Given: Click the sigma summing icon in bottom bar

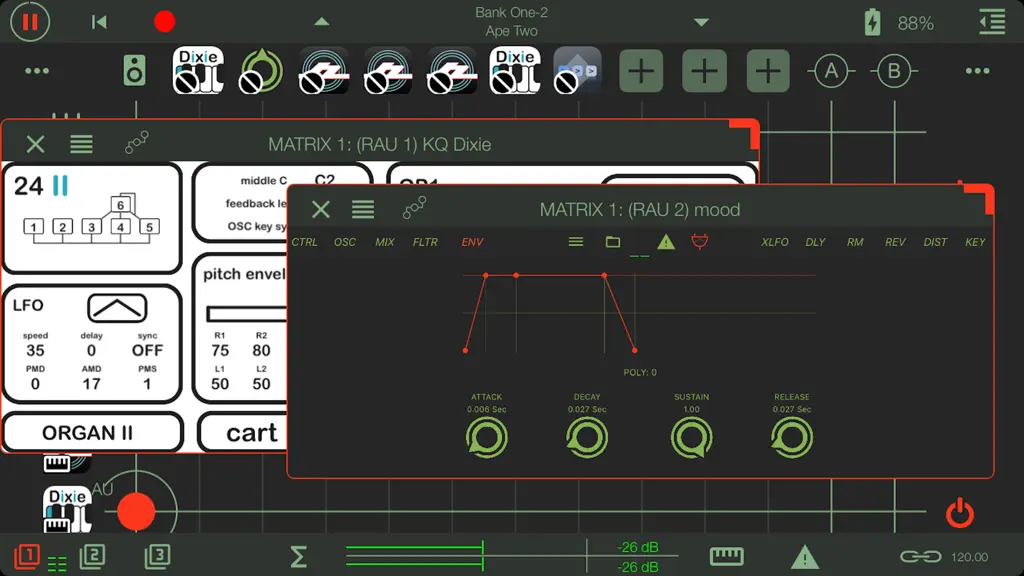Looking at the screenshot, I should click(298, 556).
